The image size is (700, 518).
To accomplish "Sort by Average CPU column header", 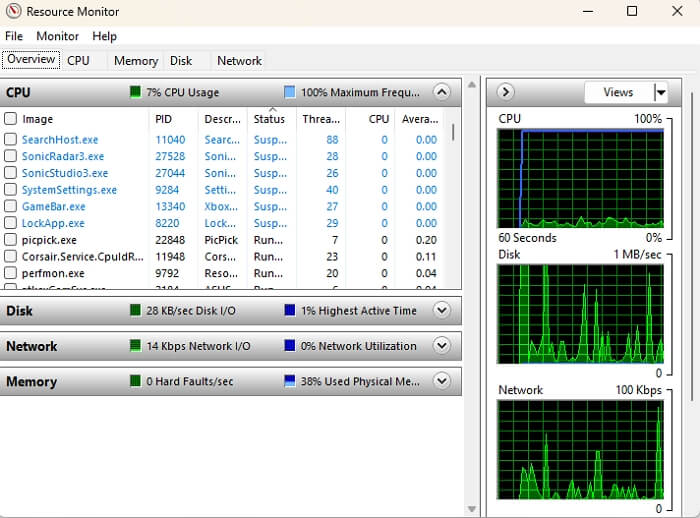I will [420, 119].
